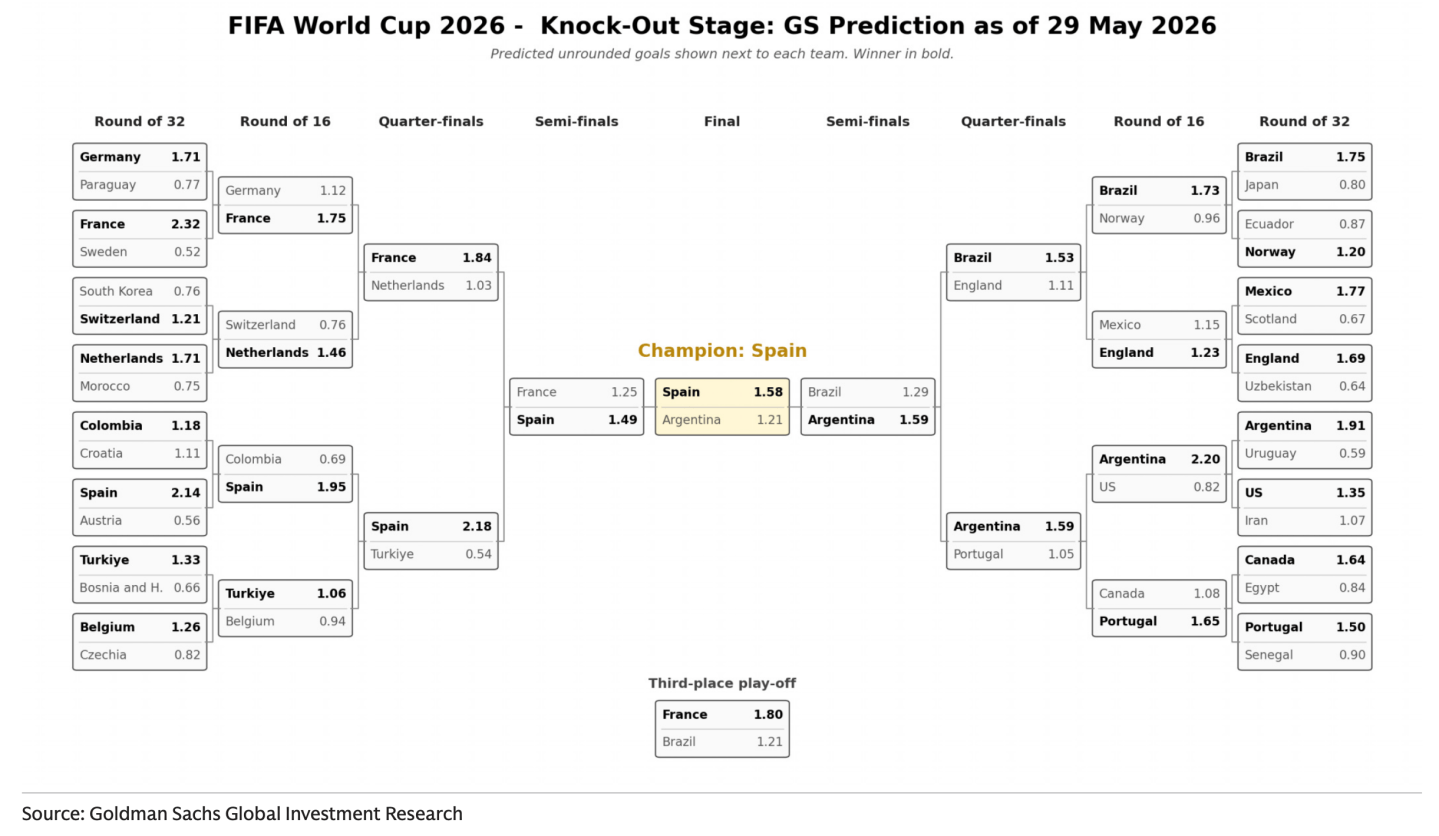Click the Colombia vs Croatia match box

pos(140,440)
